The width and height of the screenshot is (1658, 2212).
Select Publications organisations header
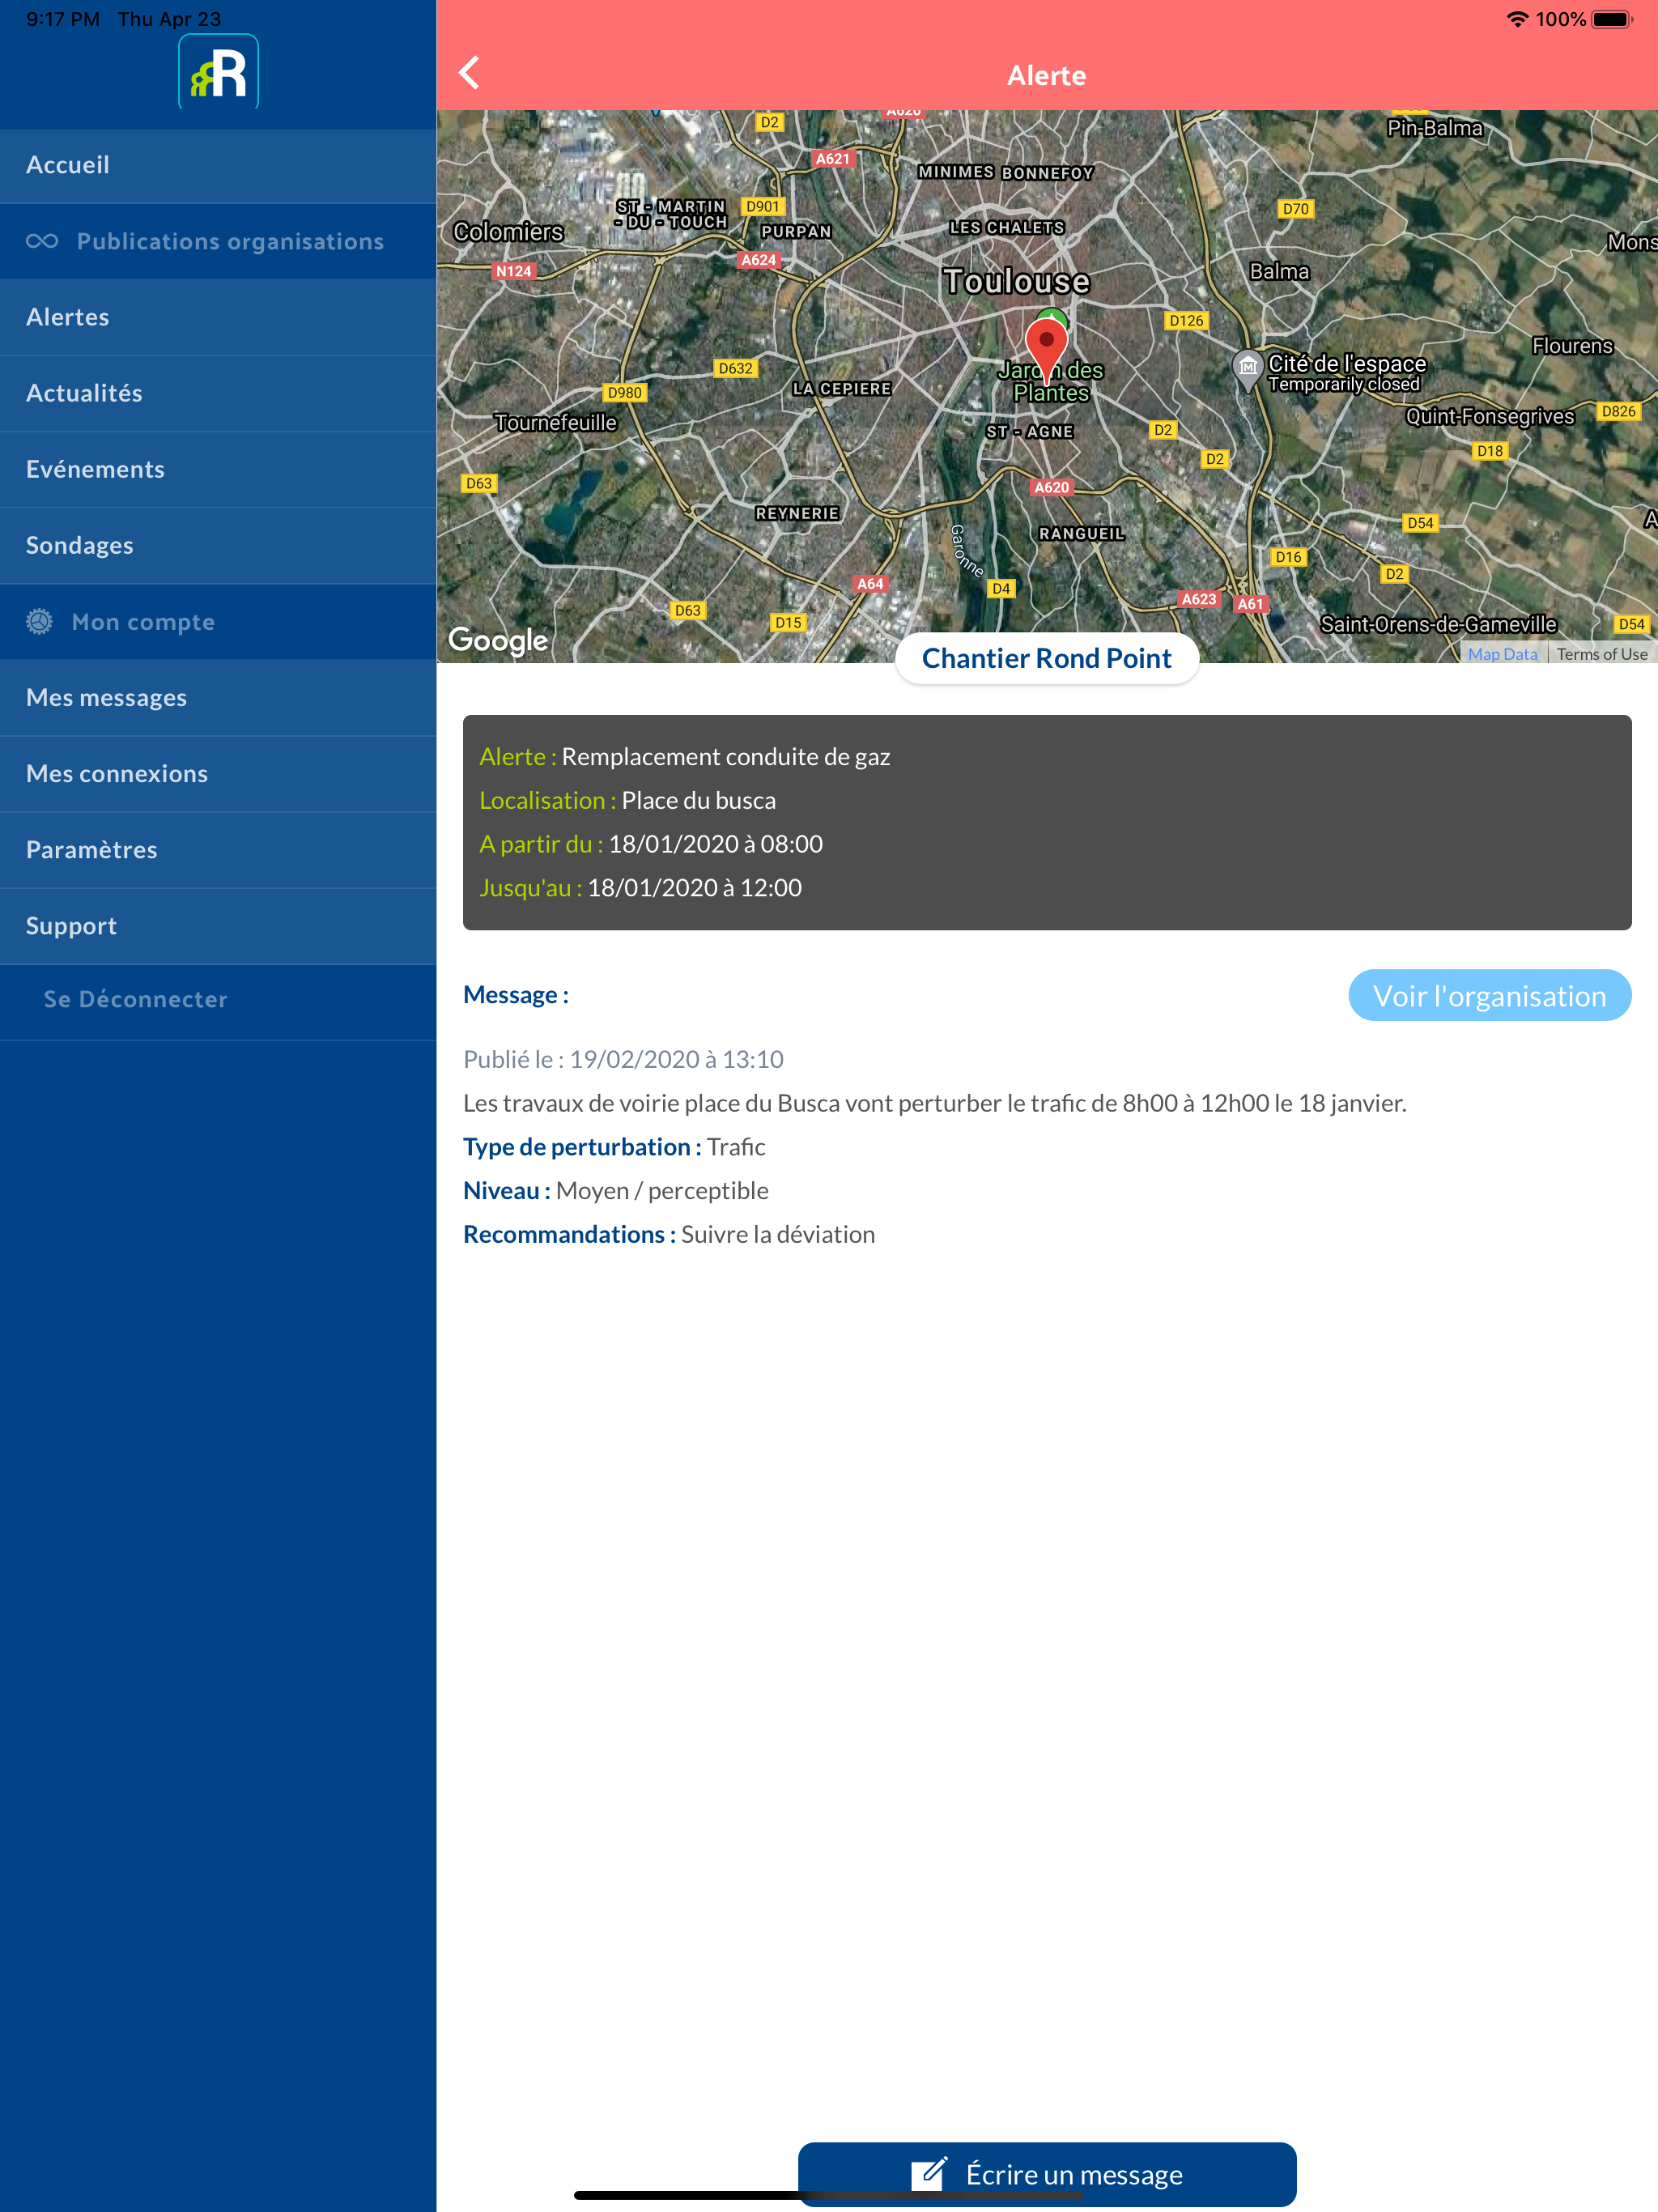pyautogui.click(x=218, y=241)
